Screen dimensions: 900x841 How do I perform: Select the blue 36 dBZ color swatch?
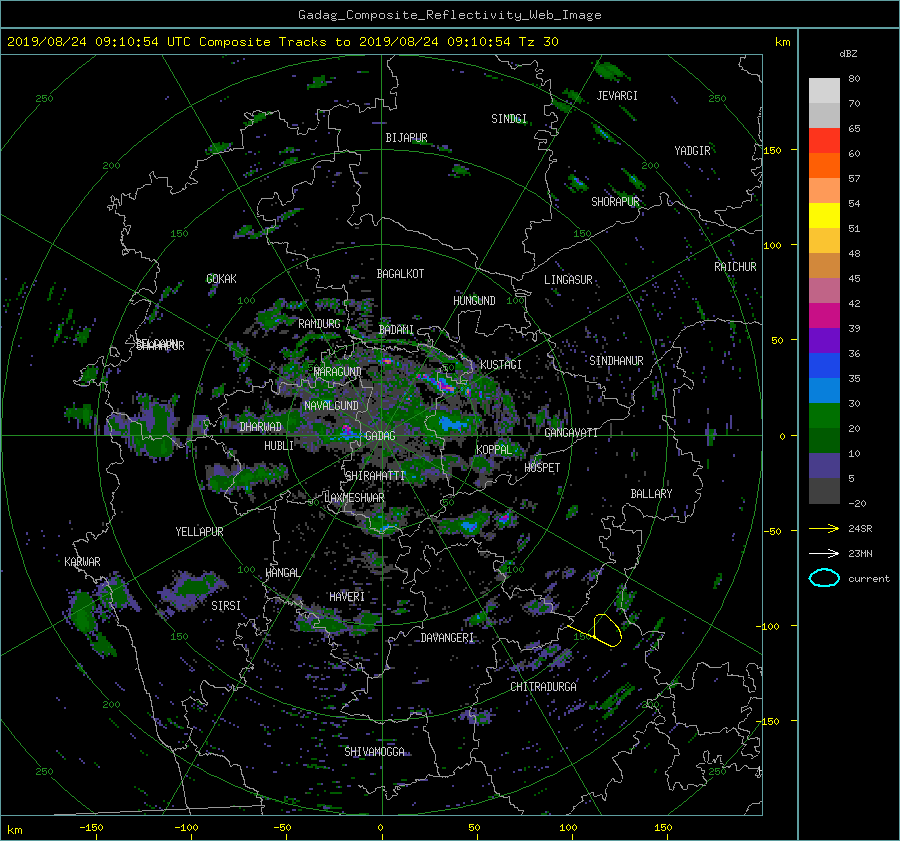coord(824,365)
